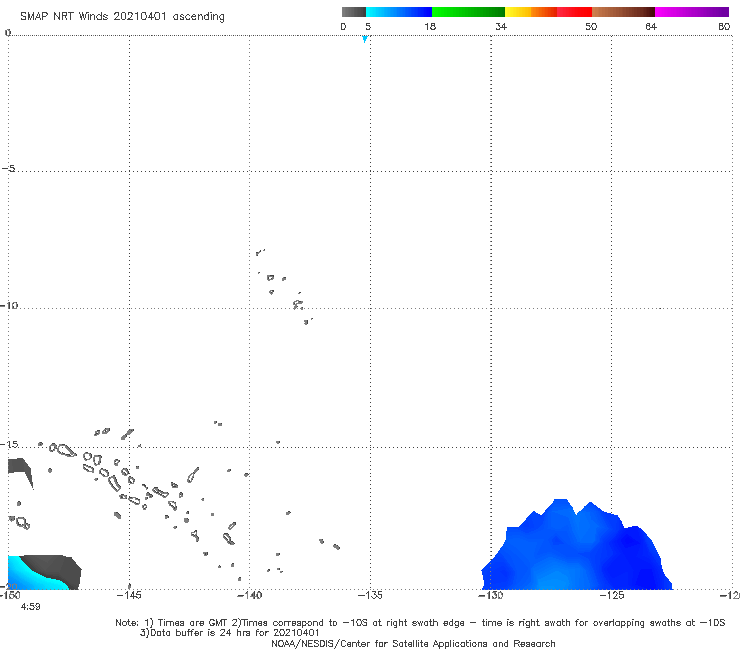
Task: Click the 'NOAA/NESDIS/Center for Satellite Applications and Research' credit
Action: pyautogui.click(x=413, y=644)
